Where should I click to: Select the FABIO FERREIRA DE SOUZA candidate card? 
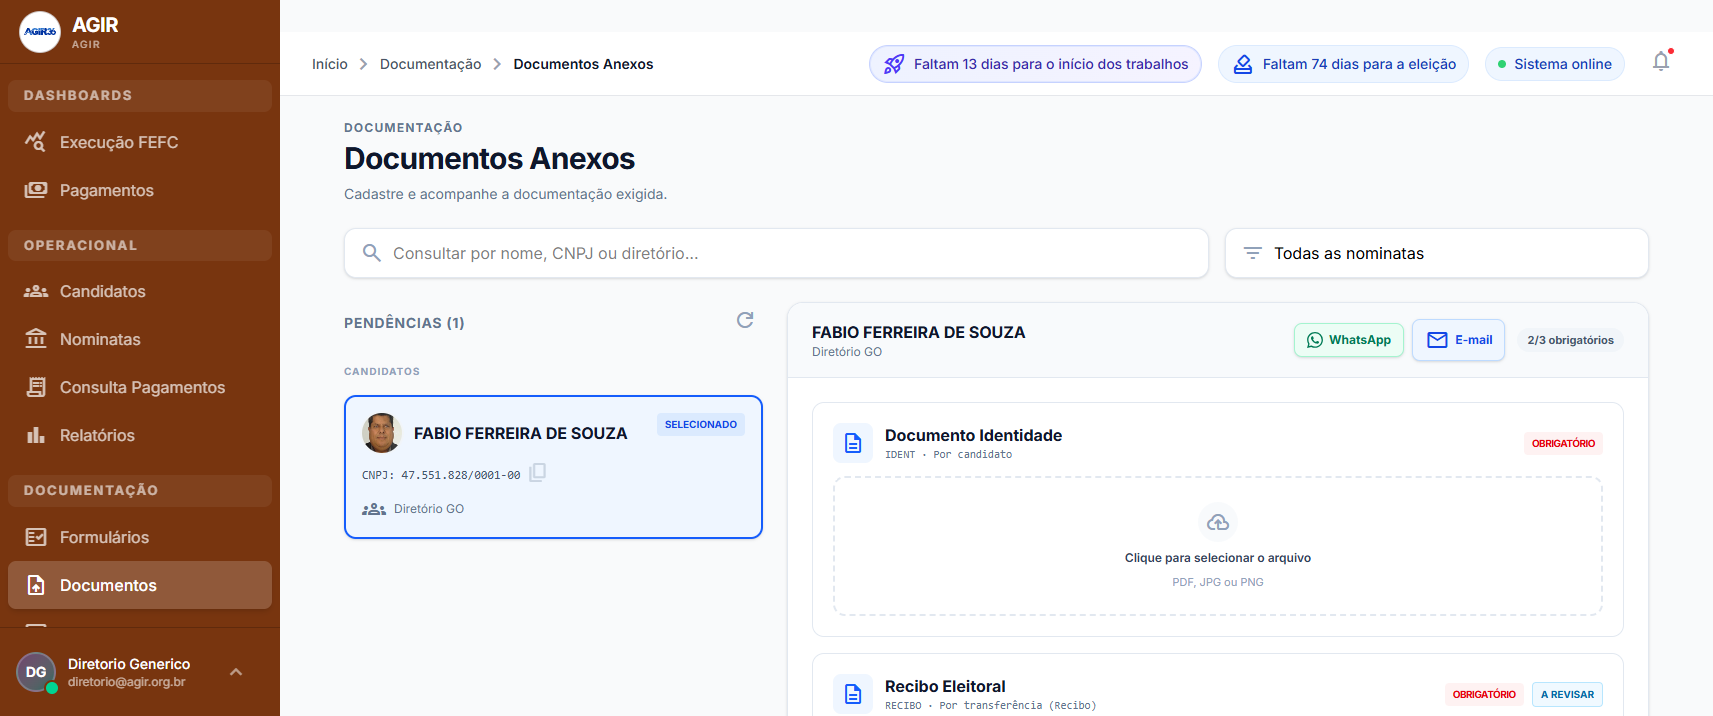point(553,467)
